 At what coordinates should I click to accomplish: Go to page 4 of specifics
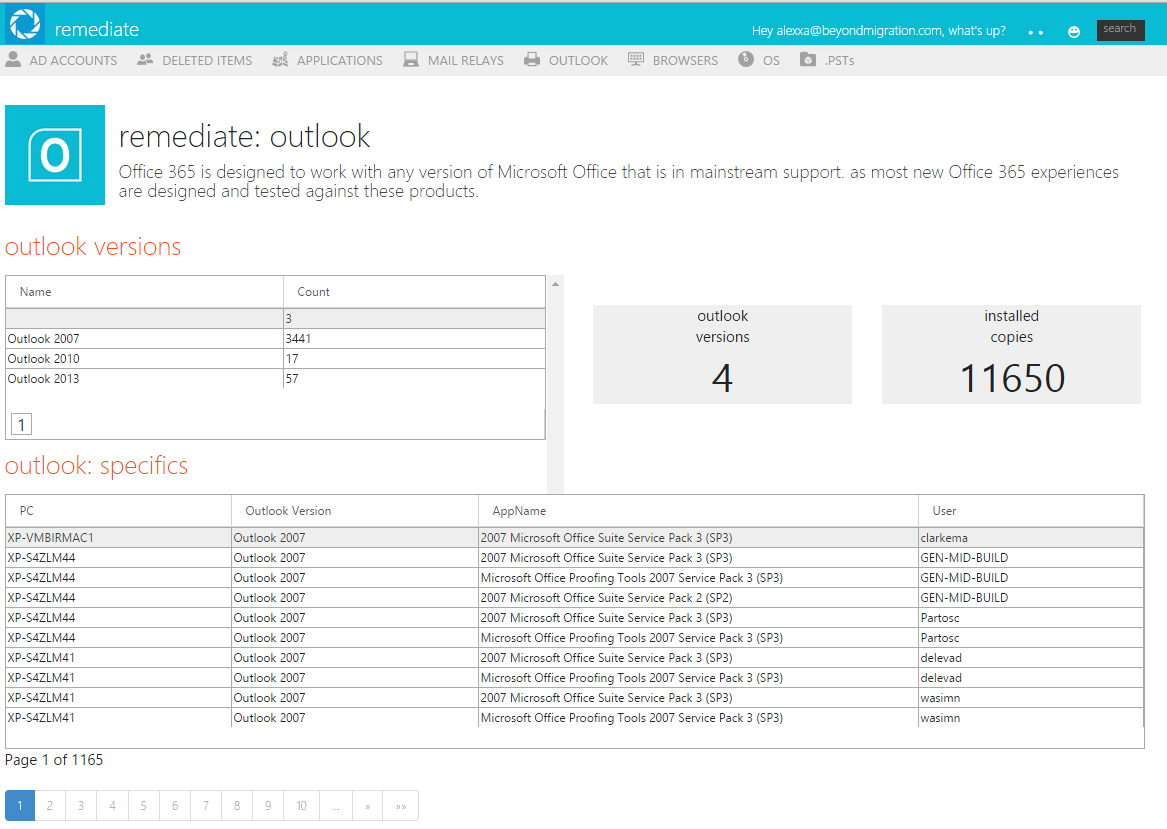pyautogui.click(x=112, y=806)
